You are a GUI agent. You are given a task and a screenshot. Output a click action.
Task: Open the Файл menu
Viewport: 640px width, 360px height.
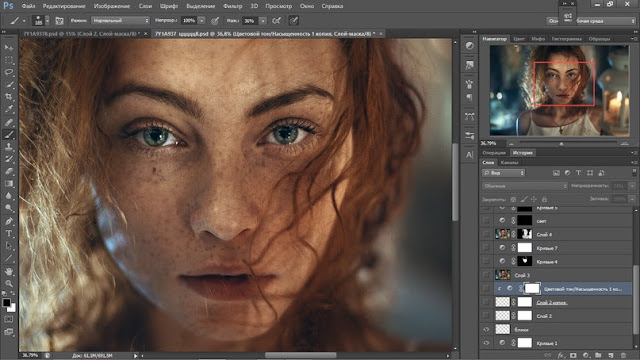(28, 6)
